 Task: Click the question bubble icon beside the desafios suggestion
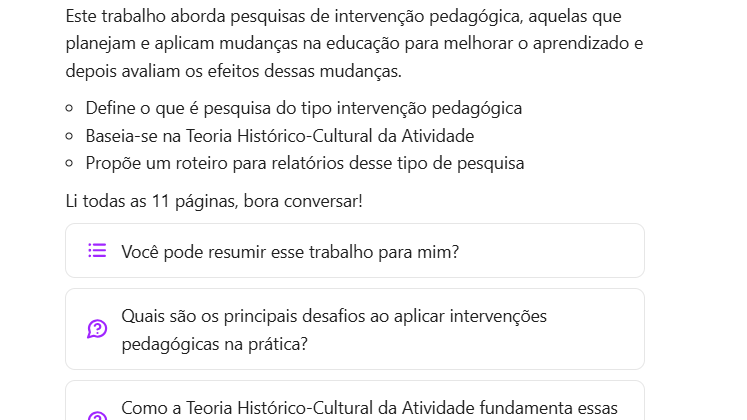pyautogui.click(x=97, y=329)
